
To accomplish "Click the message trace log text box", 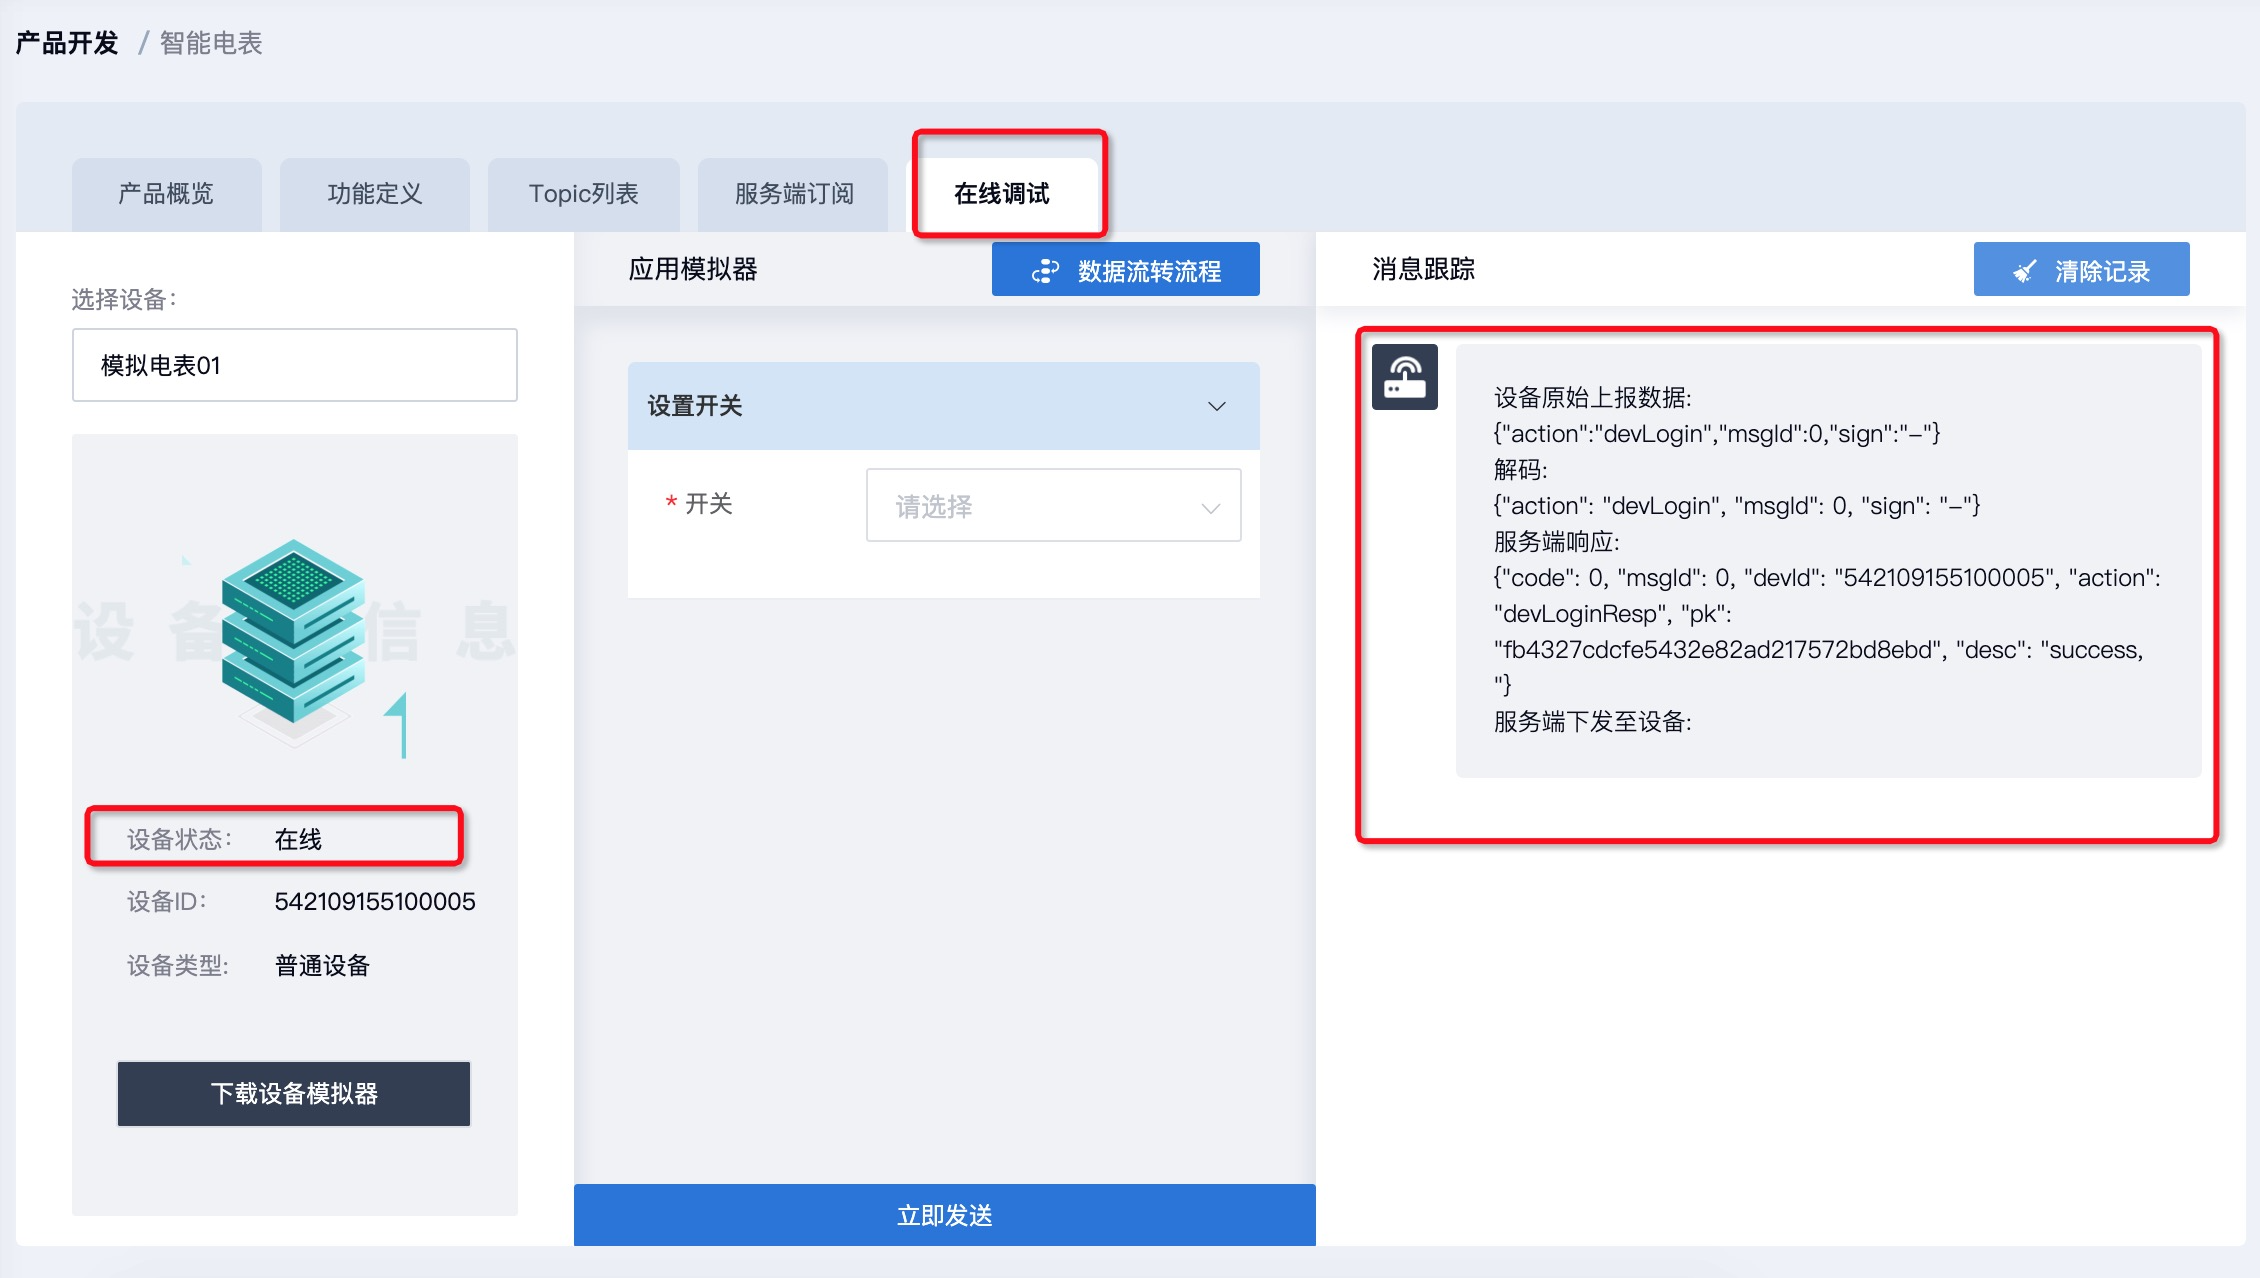I will coord(1827,560).
